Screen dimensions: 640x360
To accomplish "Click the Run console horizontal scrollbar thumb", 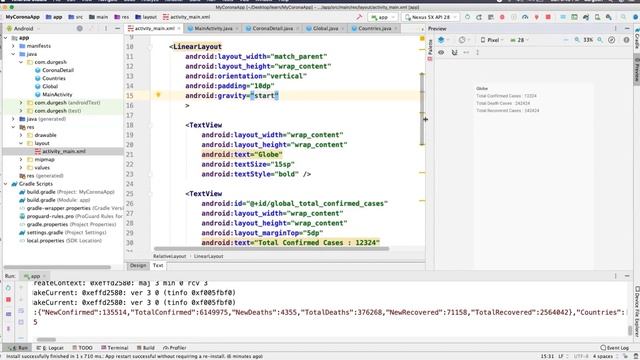I will click(x=46, y=339).
